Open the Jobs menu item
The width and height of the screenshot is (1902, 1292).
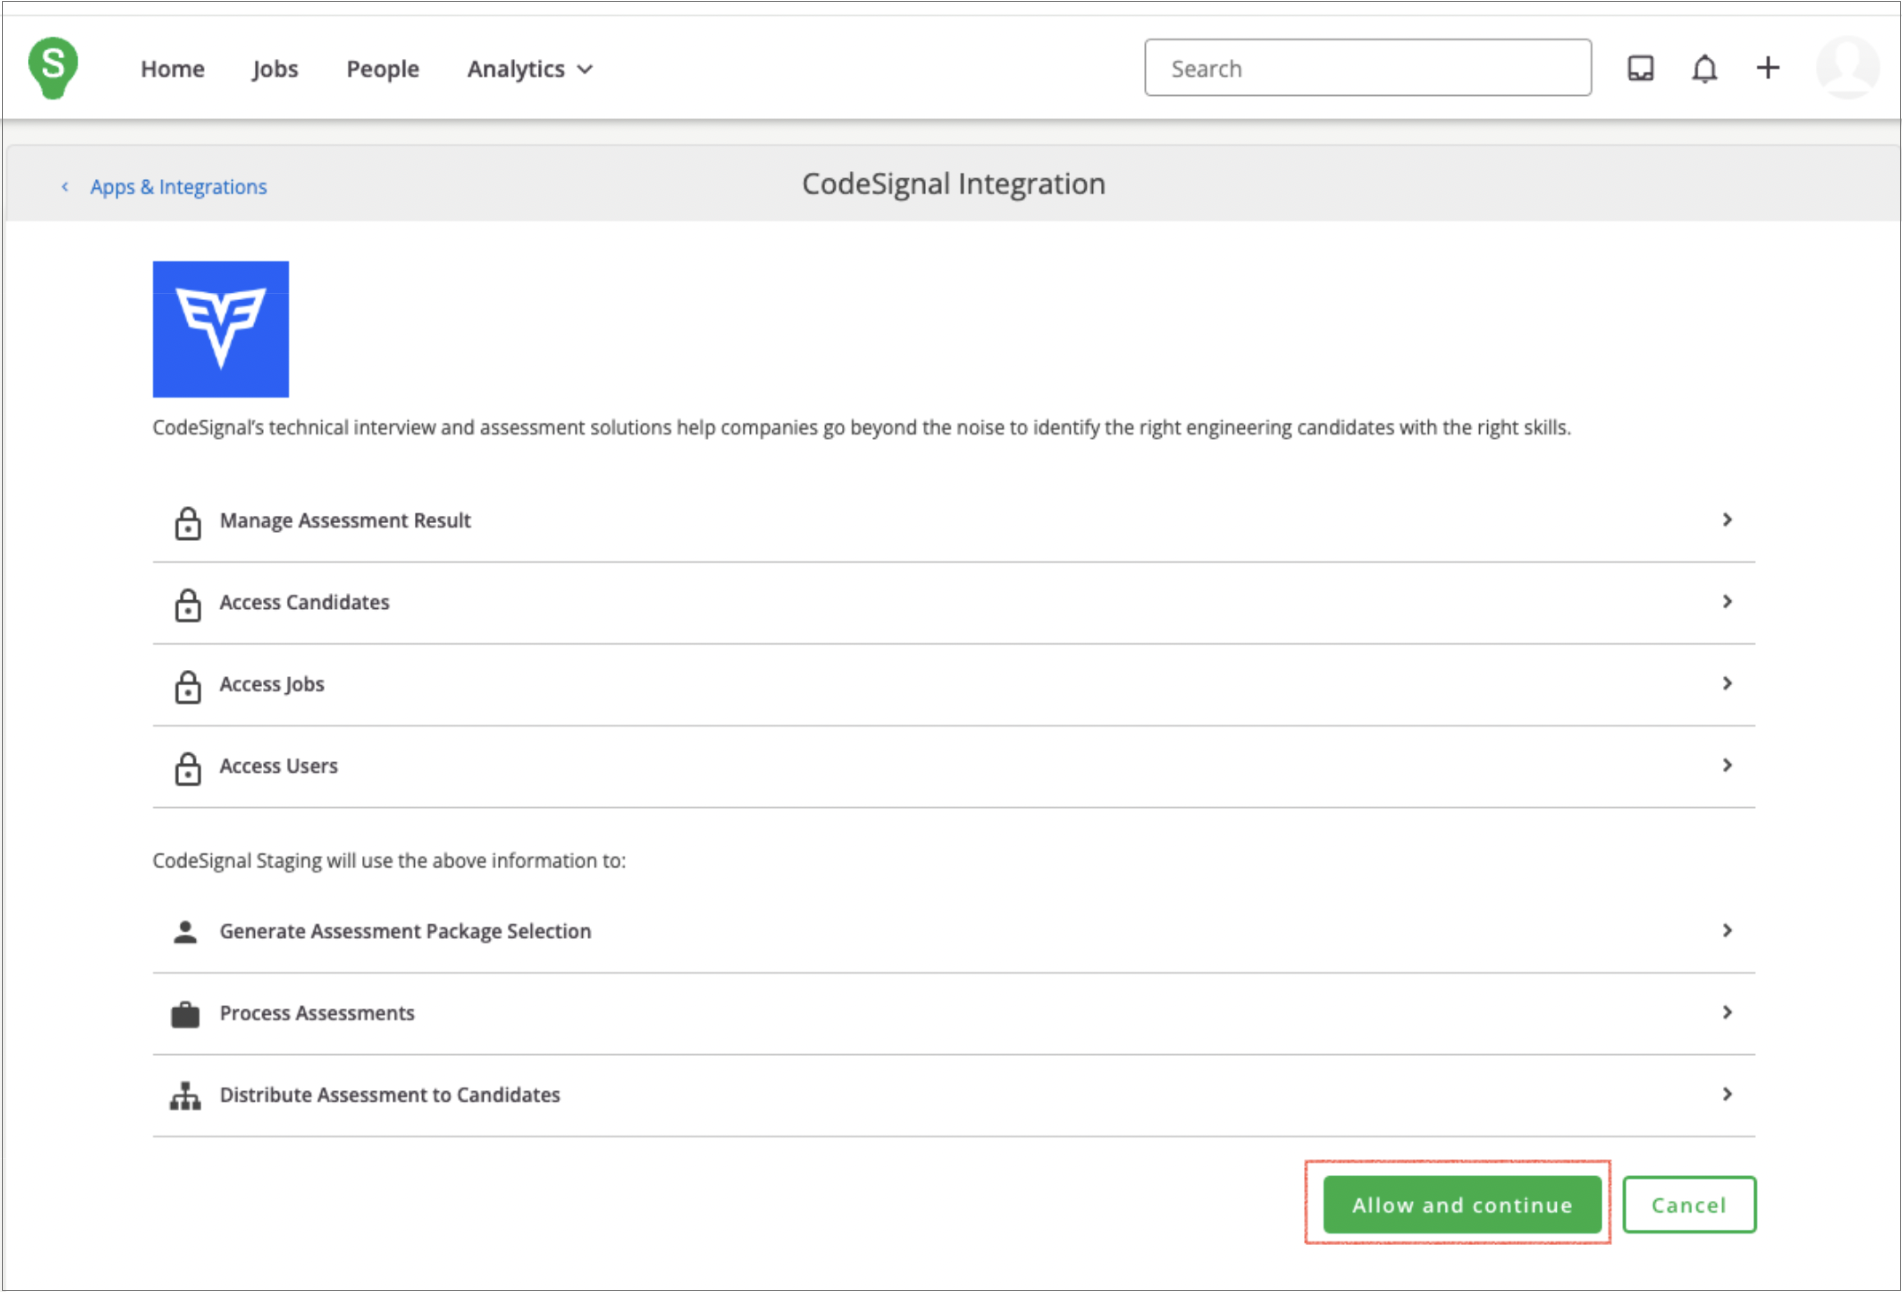click(275, 69)
